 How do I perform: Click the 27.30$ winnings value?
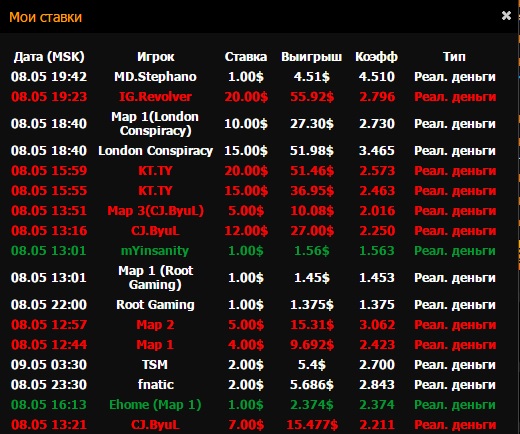[x=312, y=124]
